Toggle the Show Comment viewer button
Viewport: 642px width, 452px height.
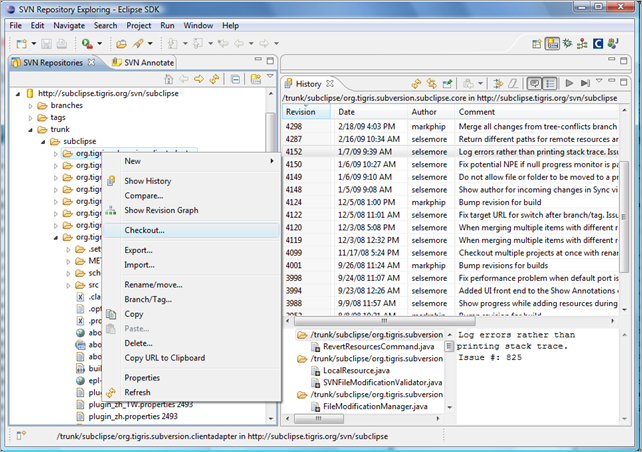(534, 83)
